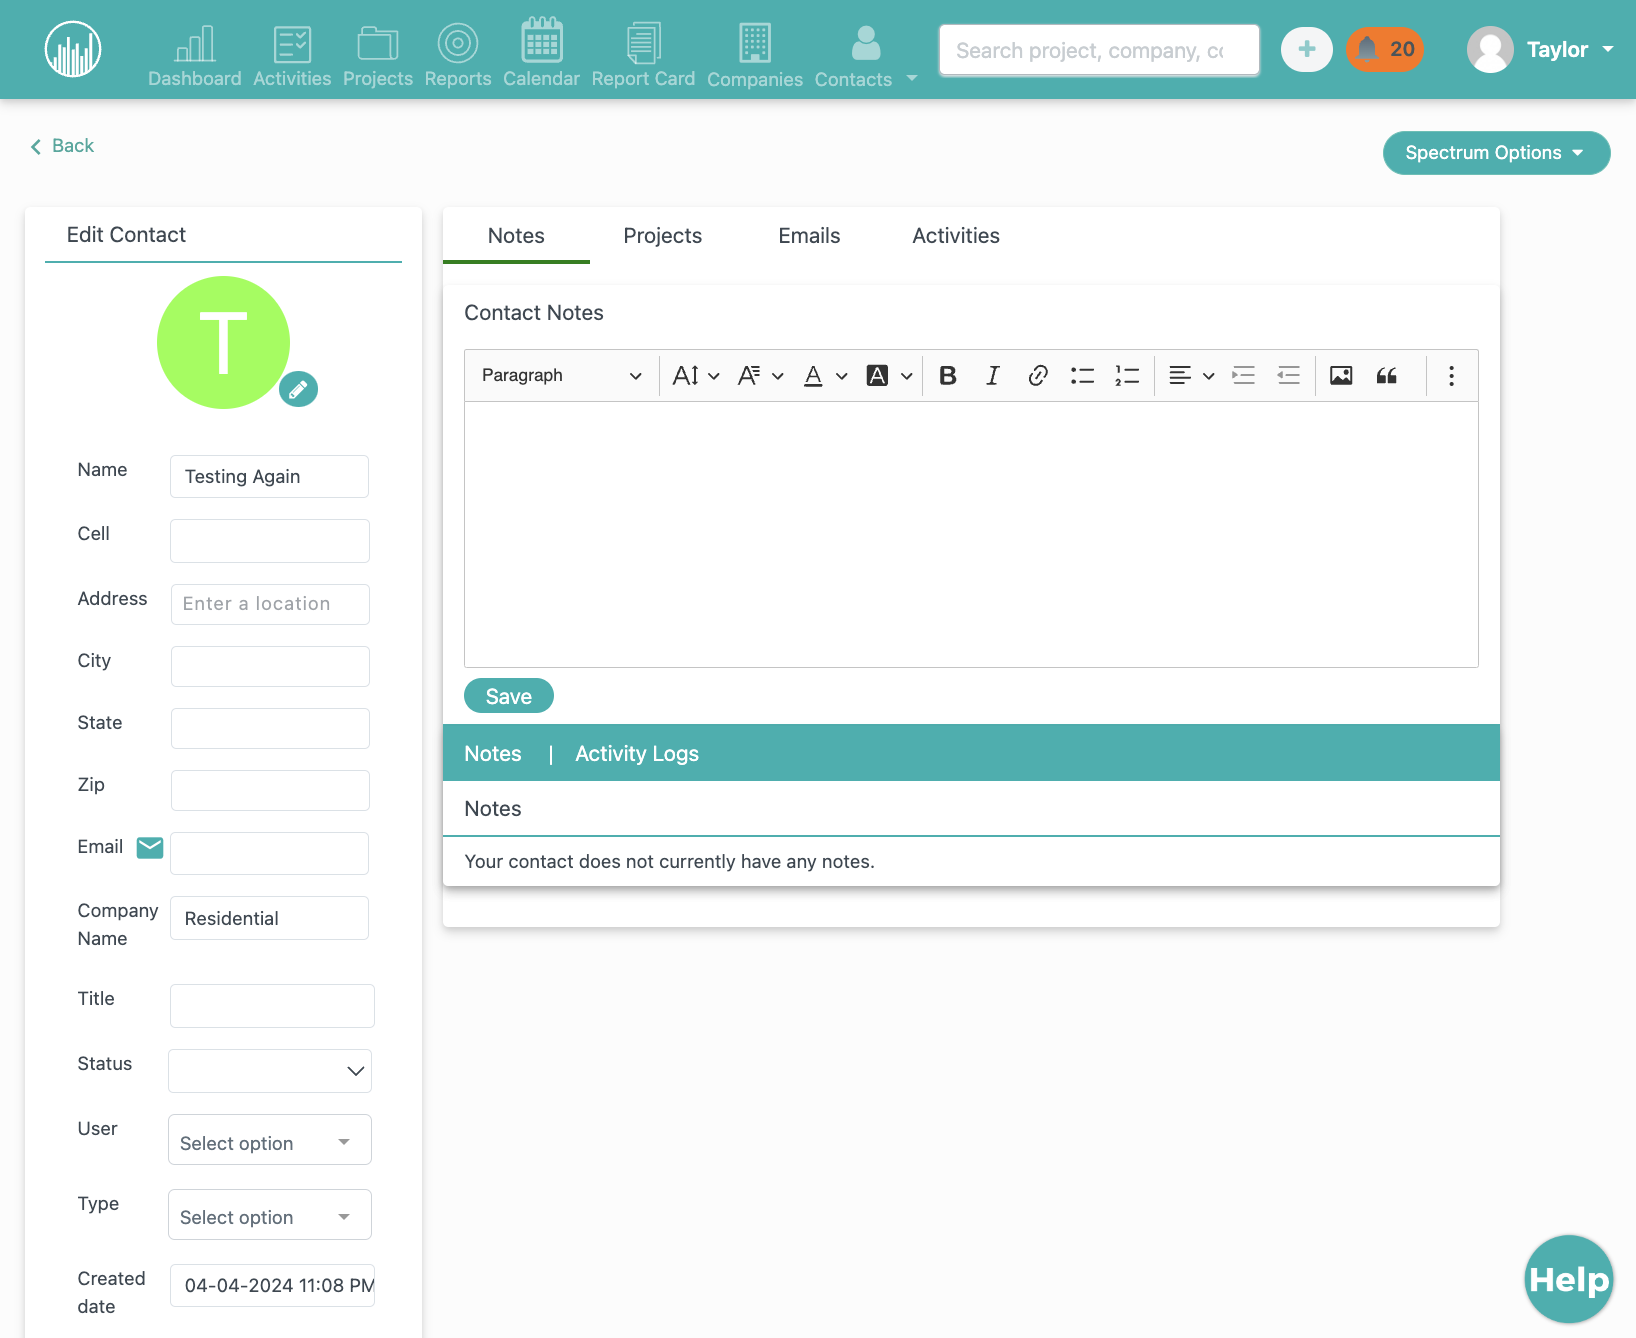This screenshot has height=1338, width=1636.
Task: Click the Email input field
Action: click(269, 854)
